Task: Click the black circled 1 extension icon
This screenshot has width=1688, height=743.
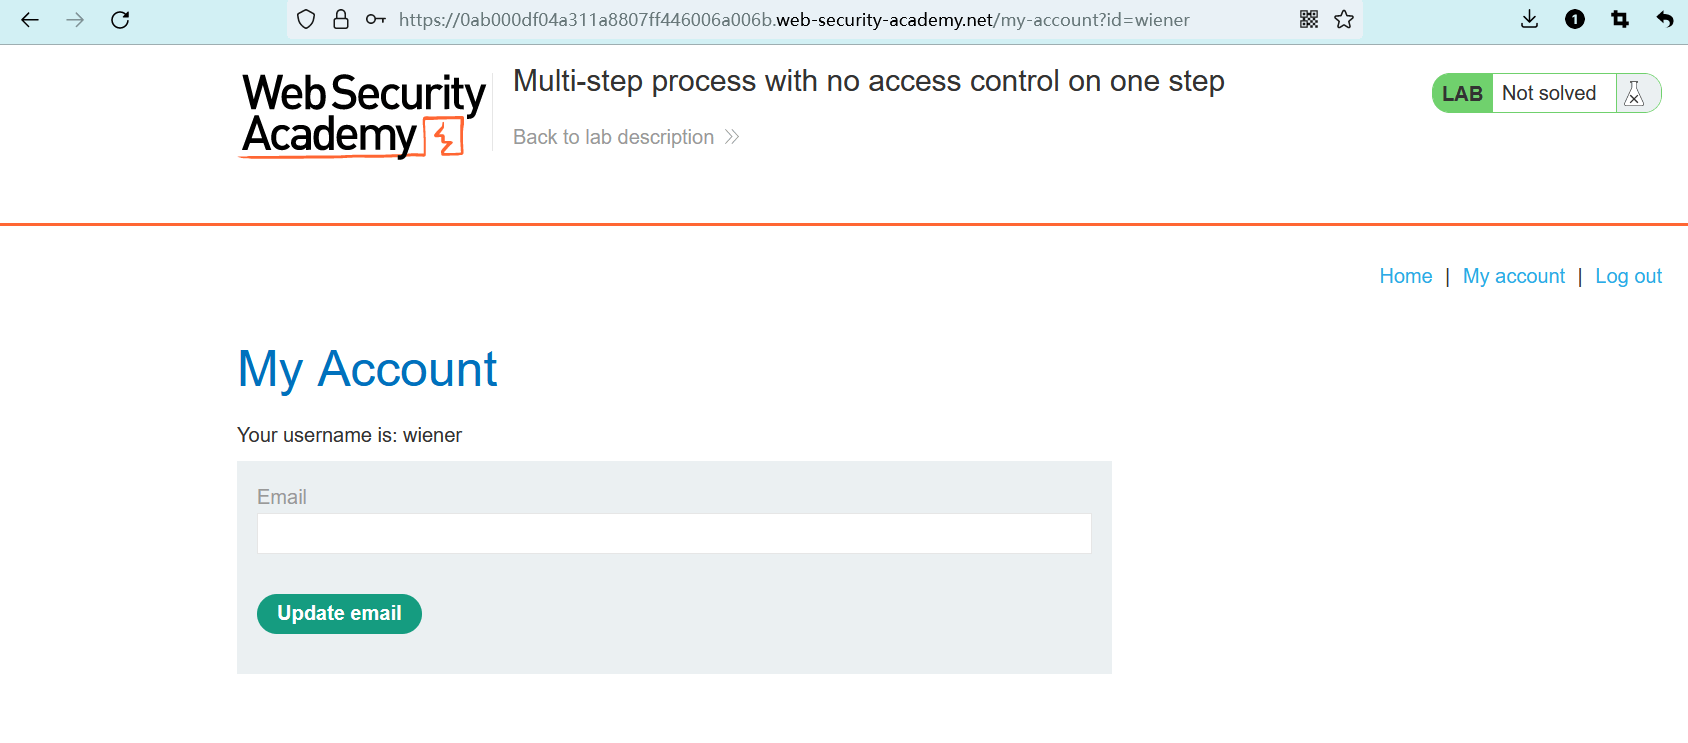Action: [1575, 20]
